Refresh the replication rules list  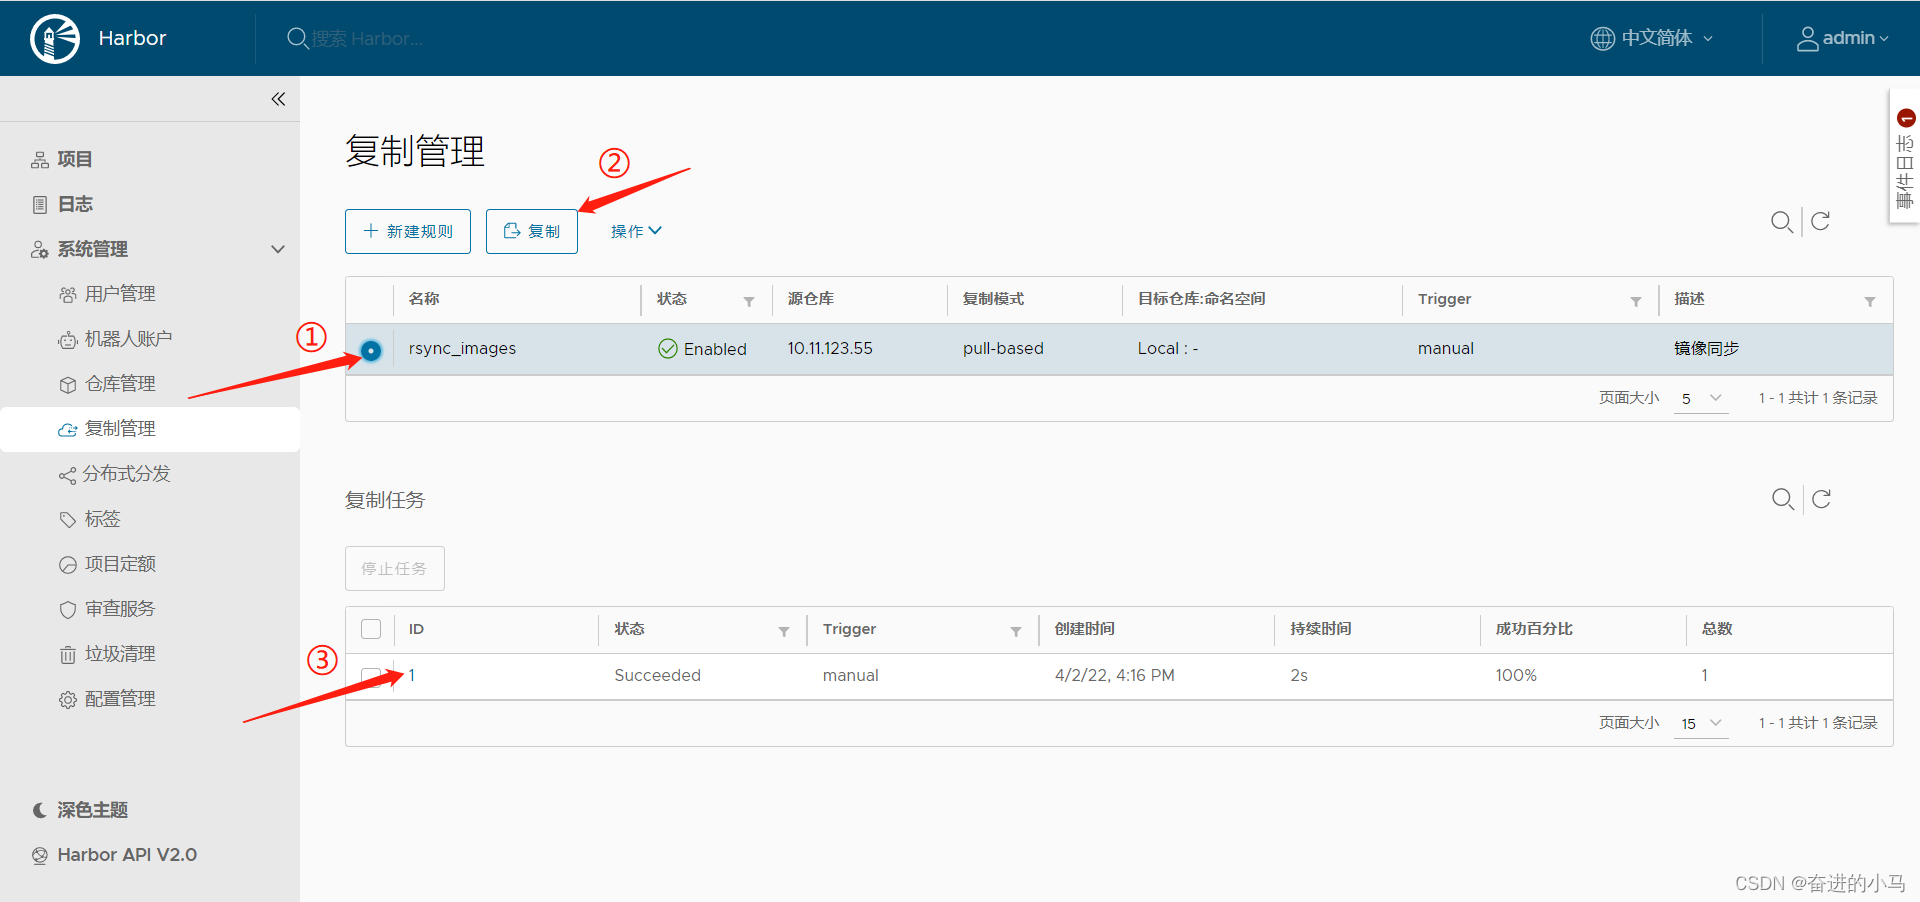click(x=1821, y=221)
